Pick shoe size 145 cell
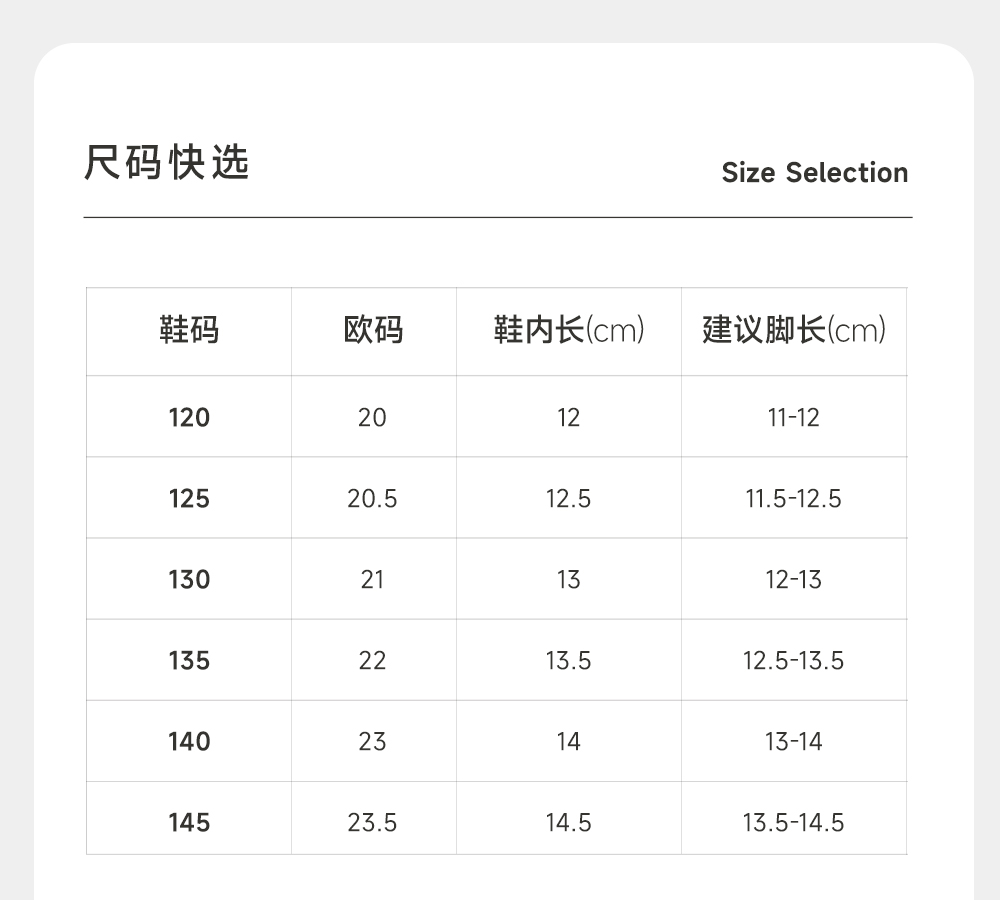This screenshot has width=1000, height=900. click(x=189, y=822)
